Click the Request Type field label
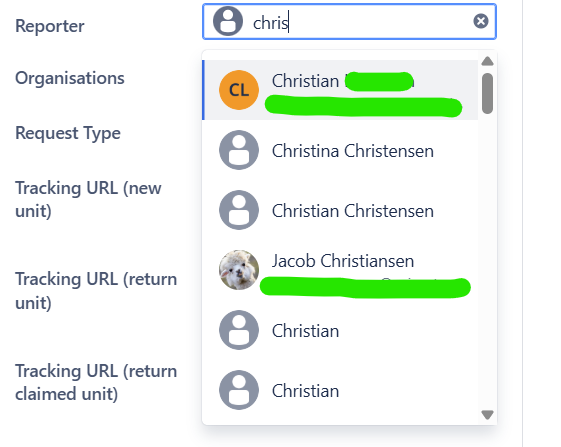This screenshot has height=447, width=561. pyautogui.click(x=68, y=133)
